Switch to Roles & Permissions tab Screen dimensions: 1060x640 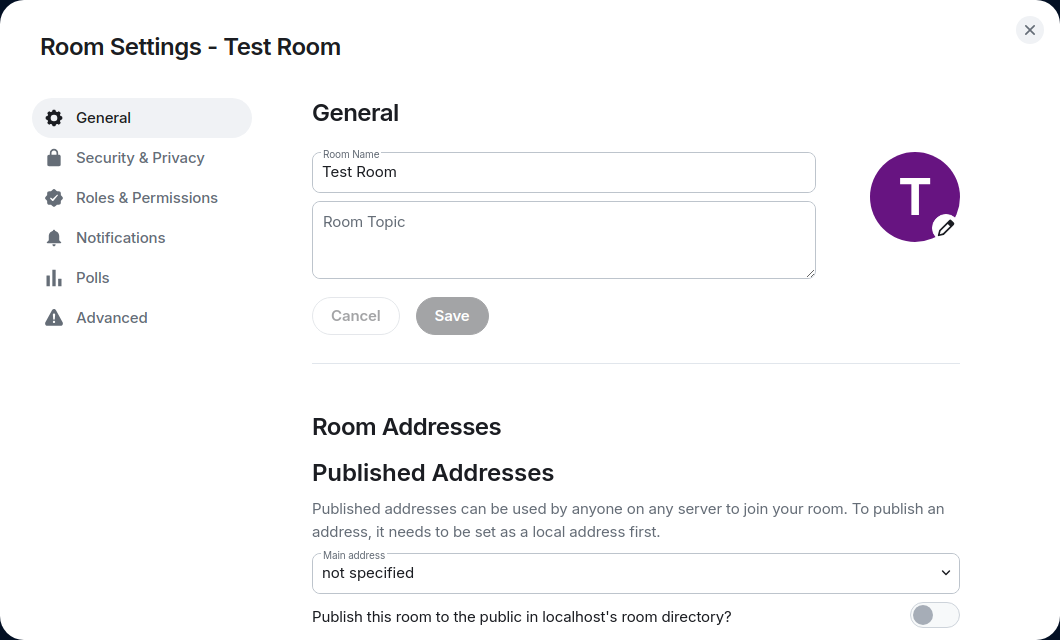(x=146, y=198)
